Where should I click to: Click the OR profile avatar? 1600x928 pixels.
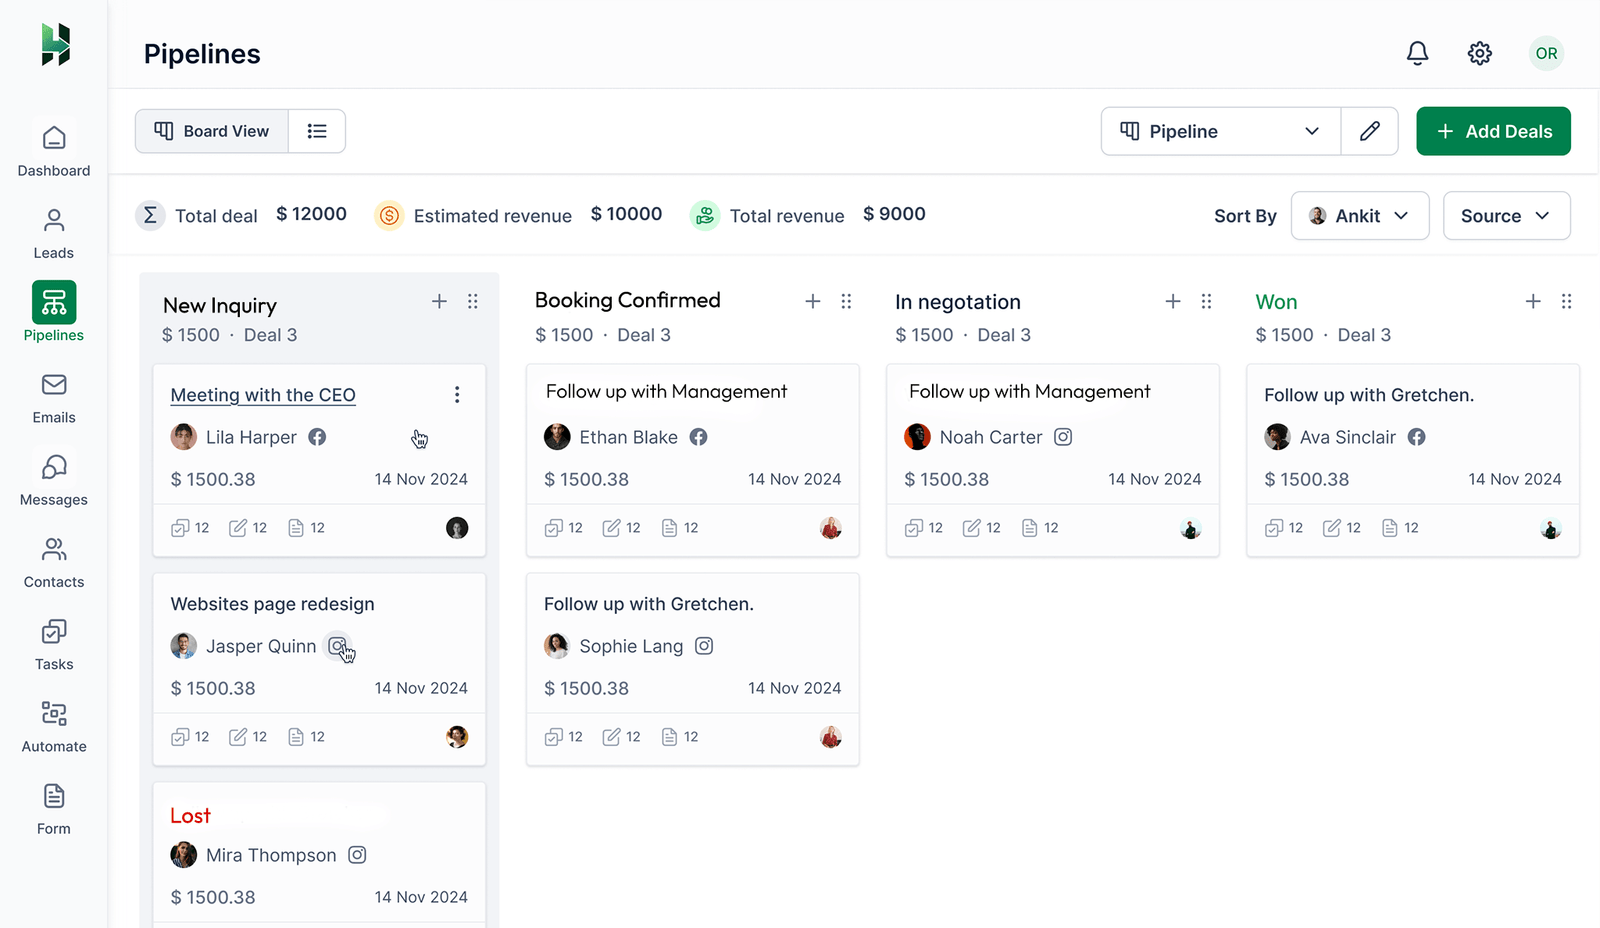click(x=1546, y=53)
